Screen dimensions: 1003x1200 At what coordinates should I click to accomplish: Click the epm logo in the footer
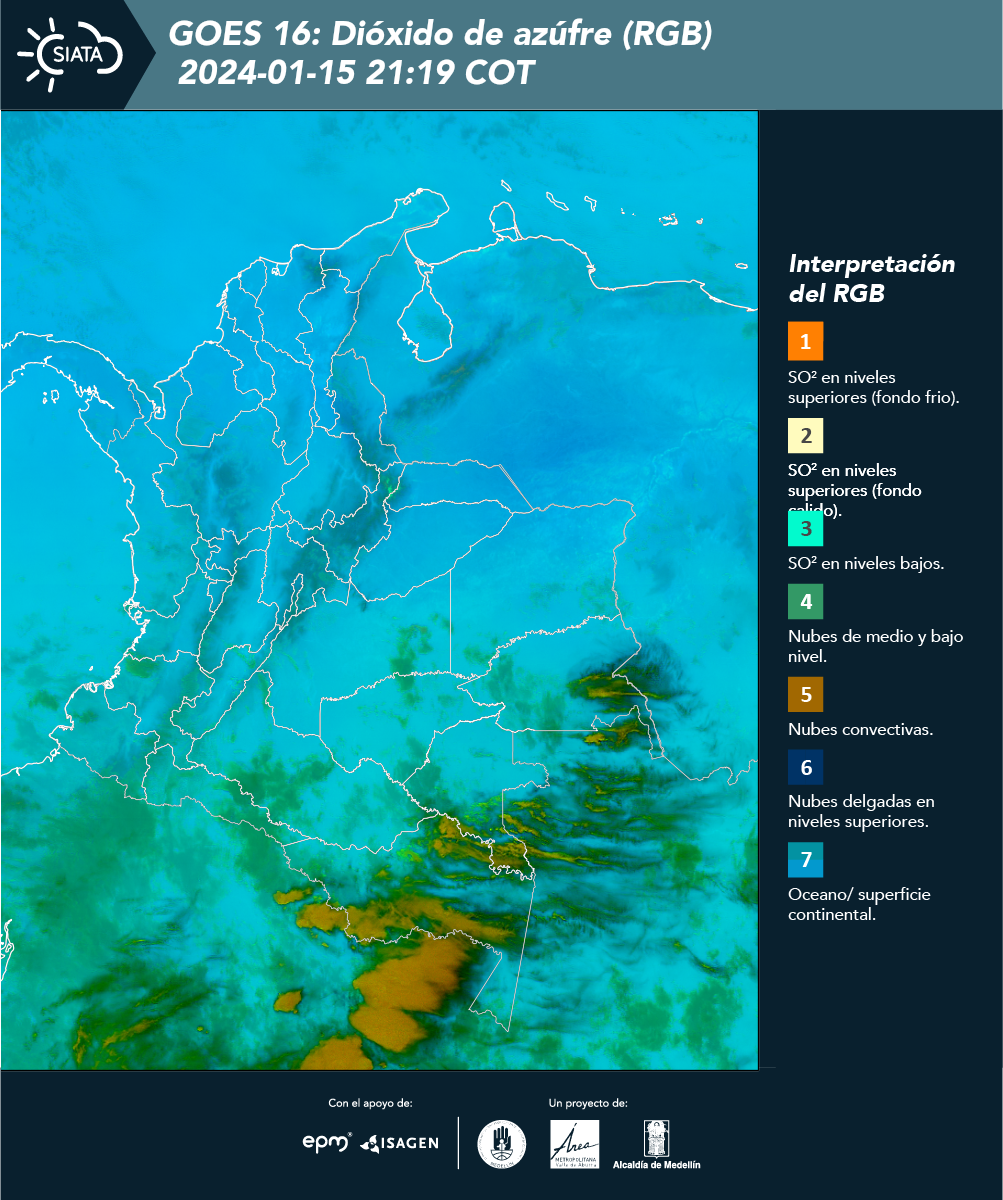328,1141
